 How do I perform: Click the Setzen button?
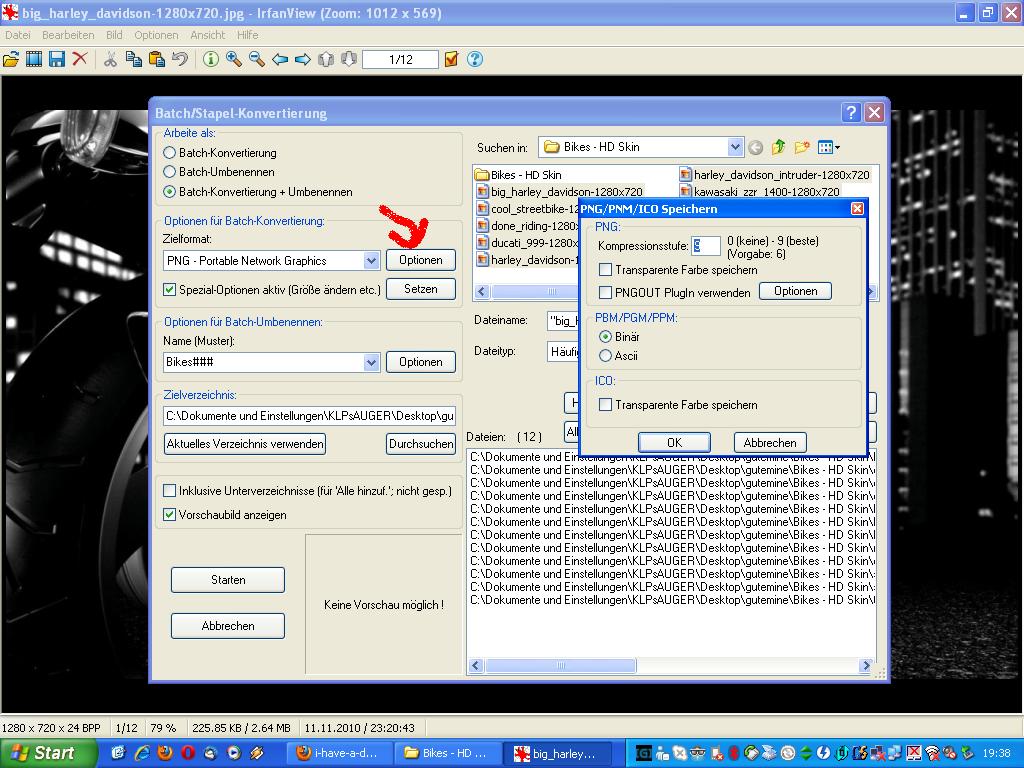(x=421, y=289)
